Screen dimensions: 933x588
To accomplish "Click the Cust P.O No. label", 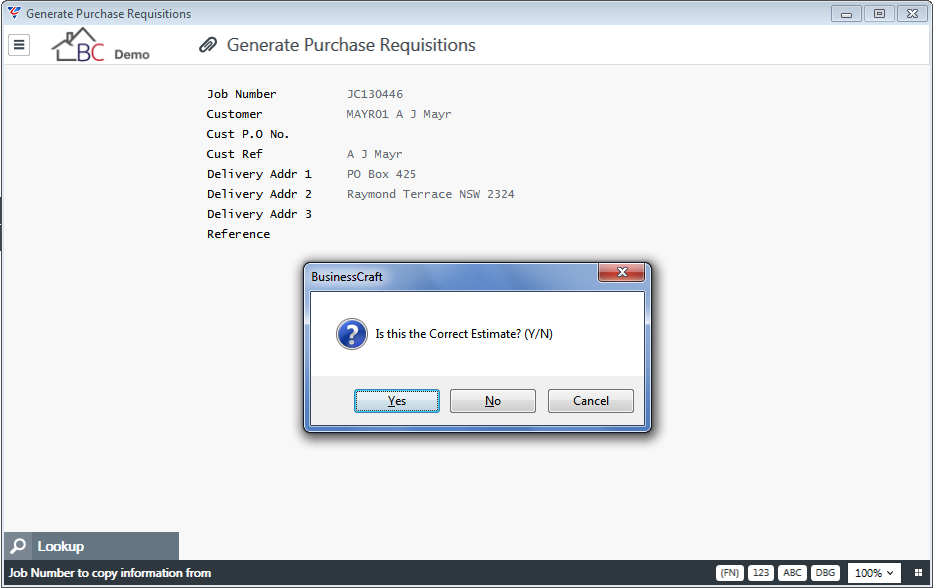I will click(x=248, y=134).
